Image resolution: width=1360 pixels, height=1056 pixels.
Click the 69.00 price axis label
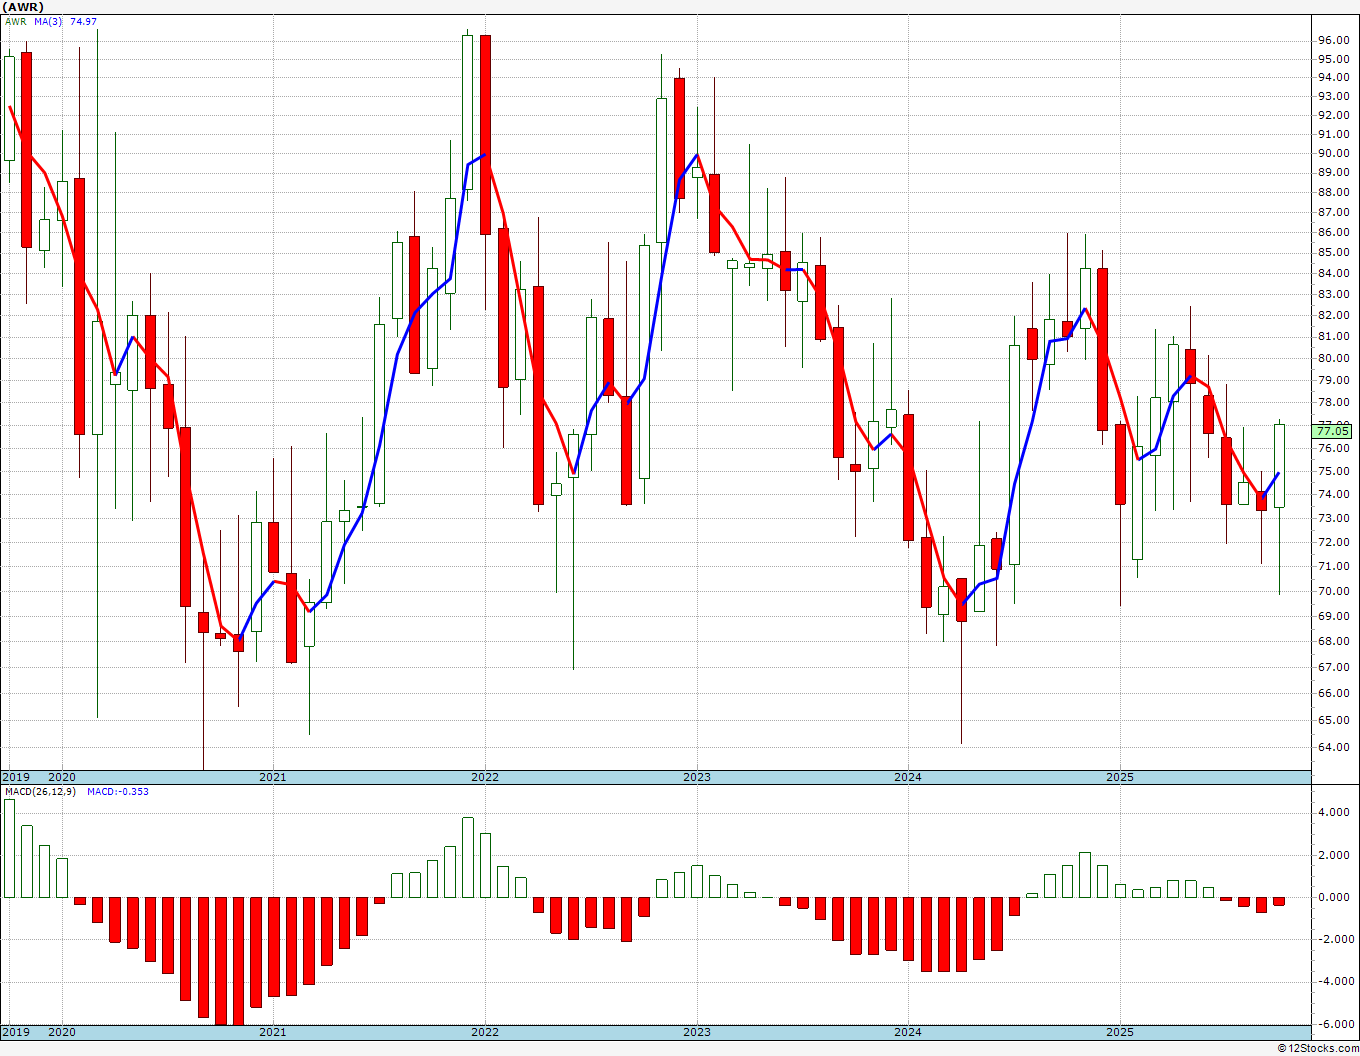coord(1333,616)
